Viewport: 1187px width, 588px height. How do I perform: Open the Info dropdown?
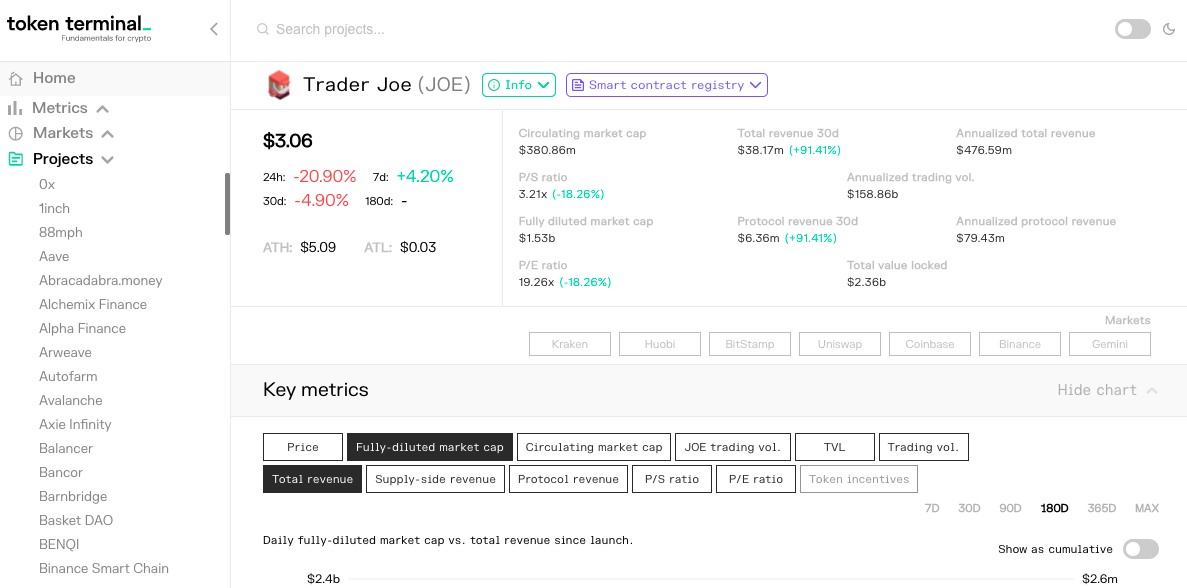tap(519, 85)
